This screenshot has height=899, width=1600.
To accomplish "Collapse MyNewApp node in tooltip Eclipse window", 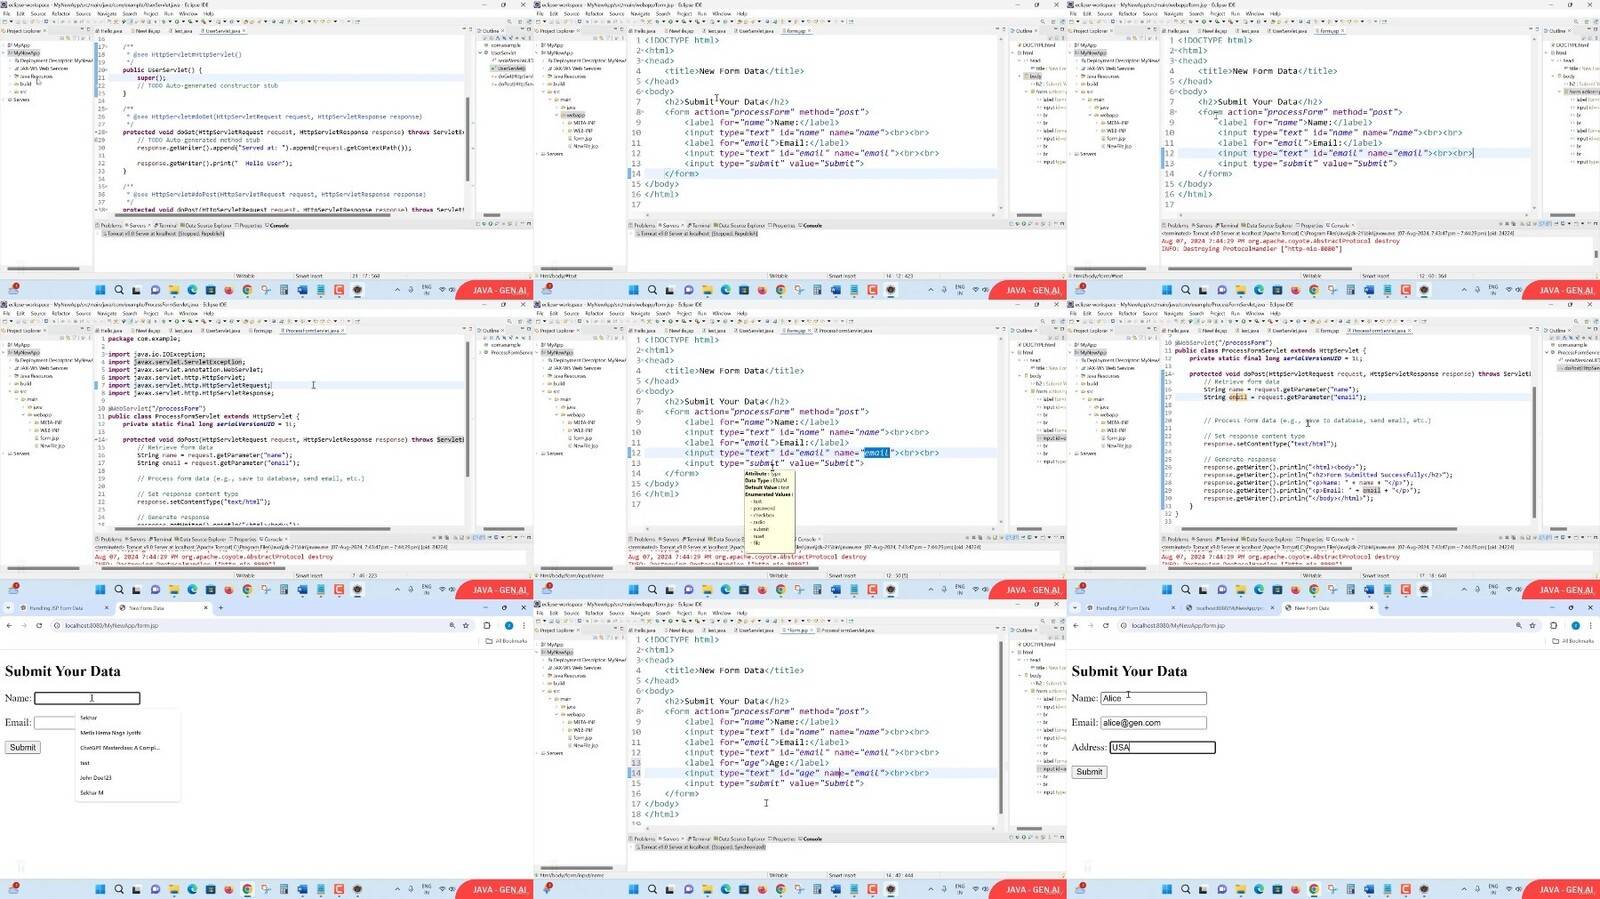I will (537, 353).
